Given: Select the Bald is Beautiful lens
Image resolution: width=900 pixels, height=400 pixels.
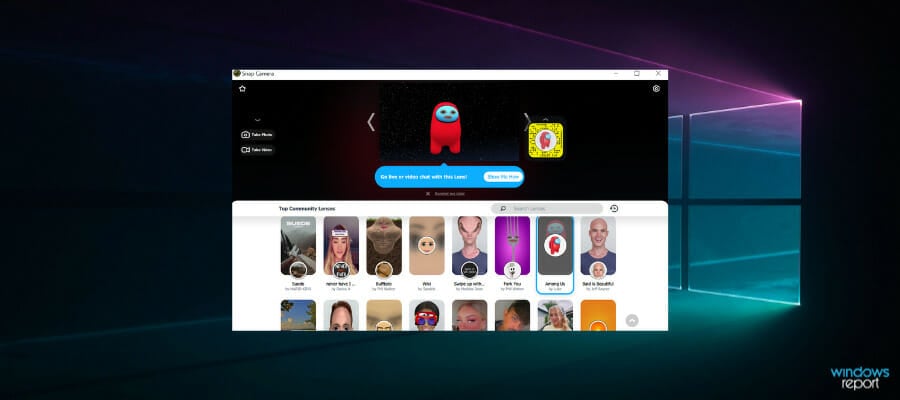Looking at the screenshot, I should click(x=598, y=246).
